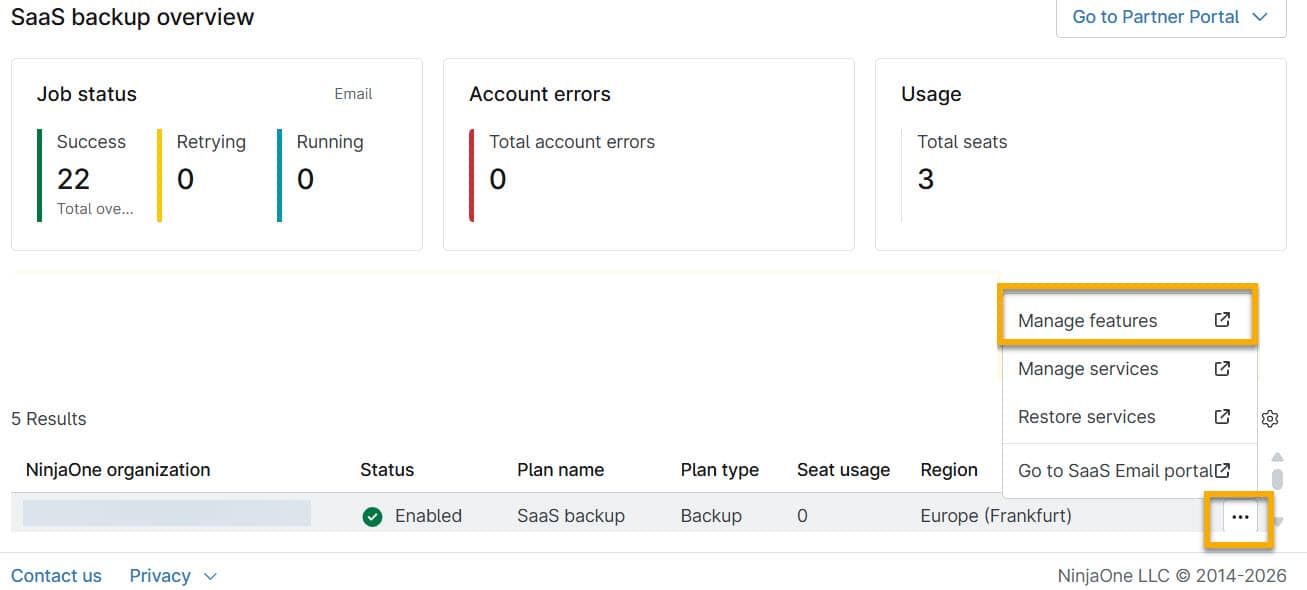Click the green Enabled checkmark icon

[372, 517]
